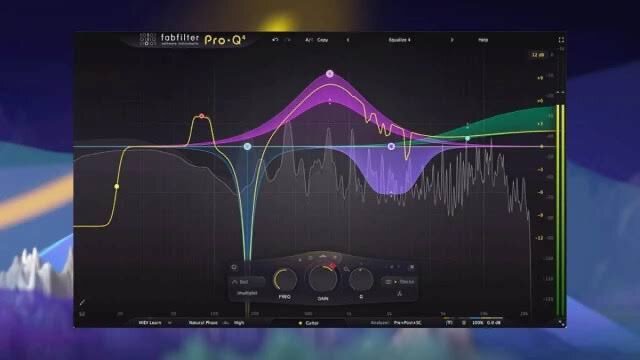This screenshot has width=640, height=360.
Task: Toggle the band power enable button
Action: [234, 268]
